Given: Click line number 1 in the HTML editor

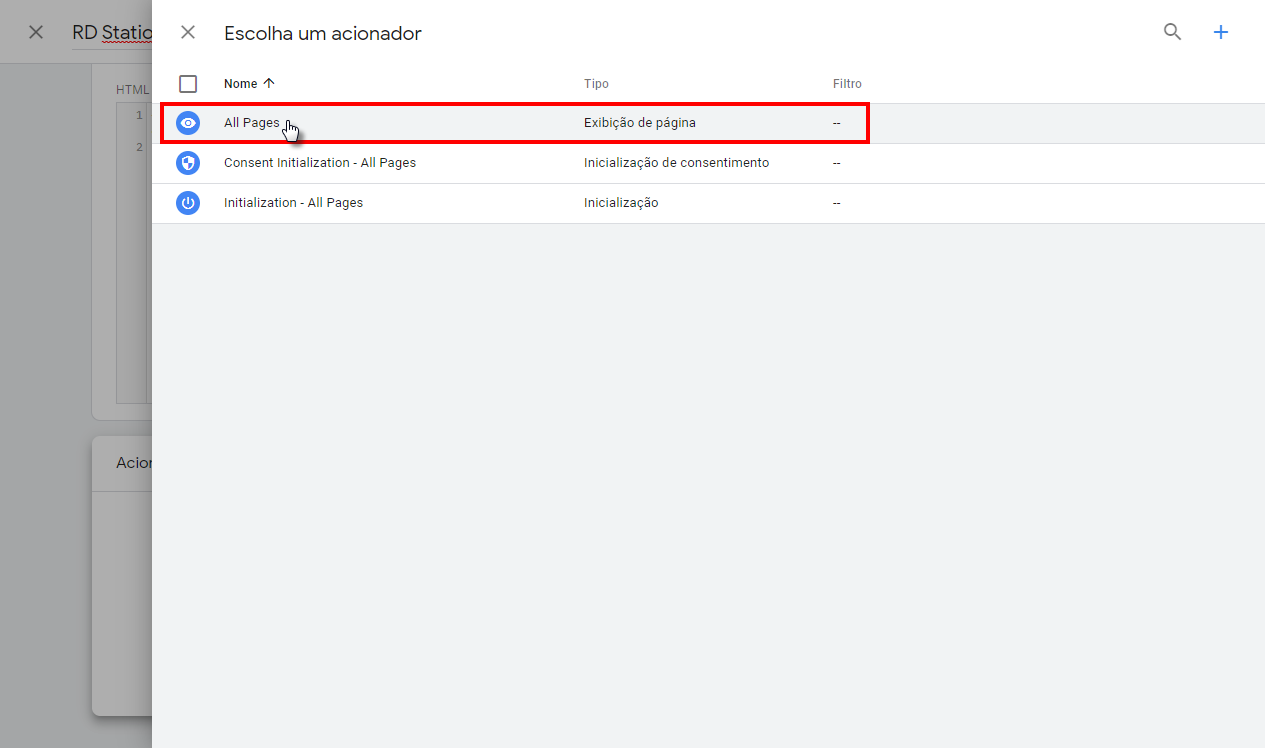Looking at the screenshot, I should [x=138, y=114].
